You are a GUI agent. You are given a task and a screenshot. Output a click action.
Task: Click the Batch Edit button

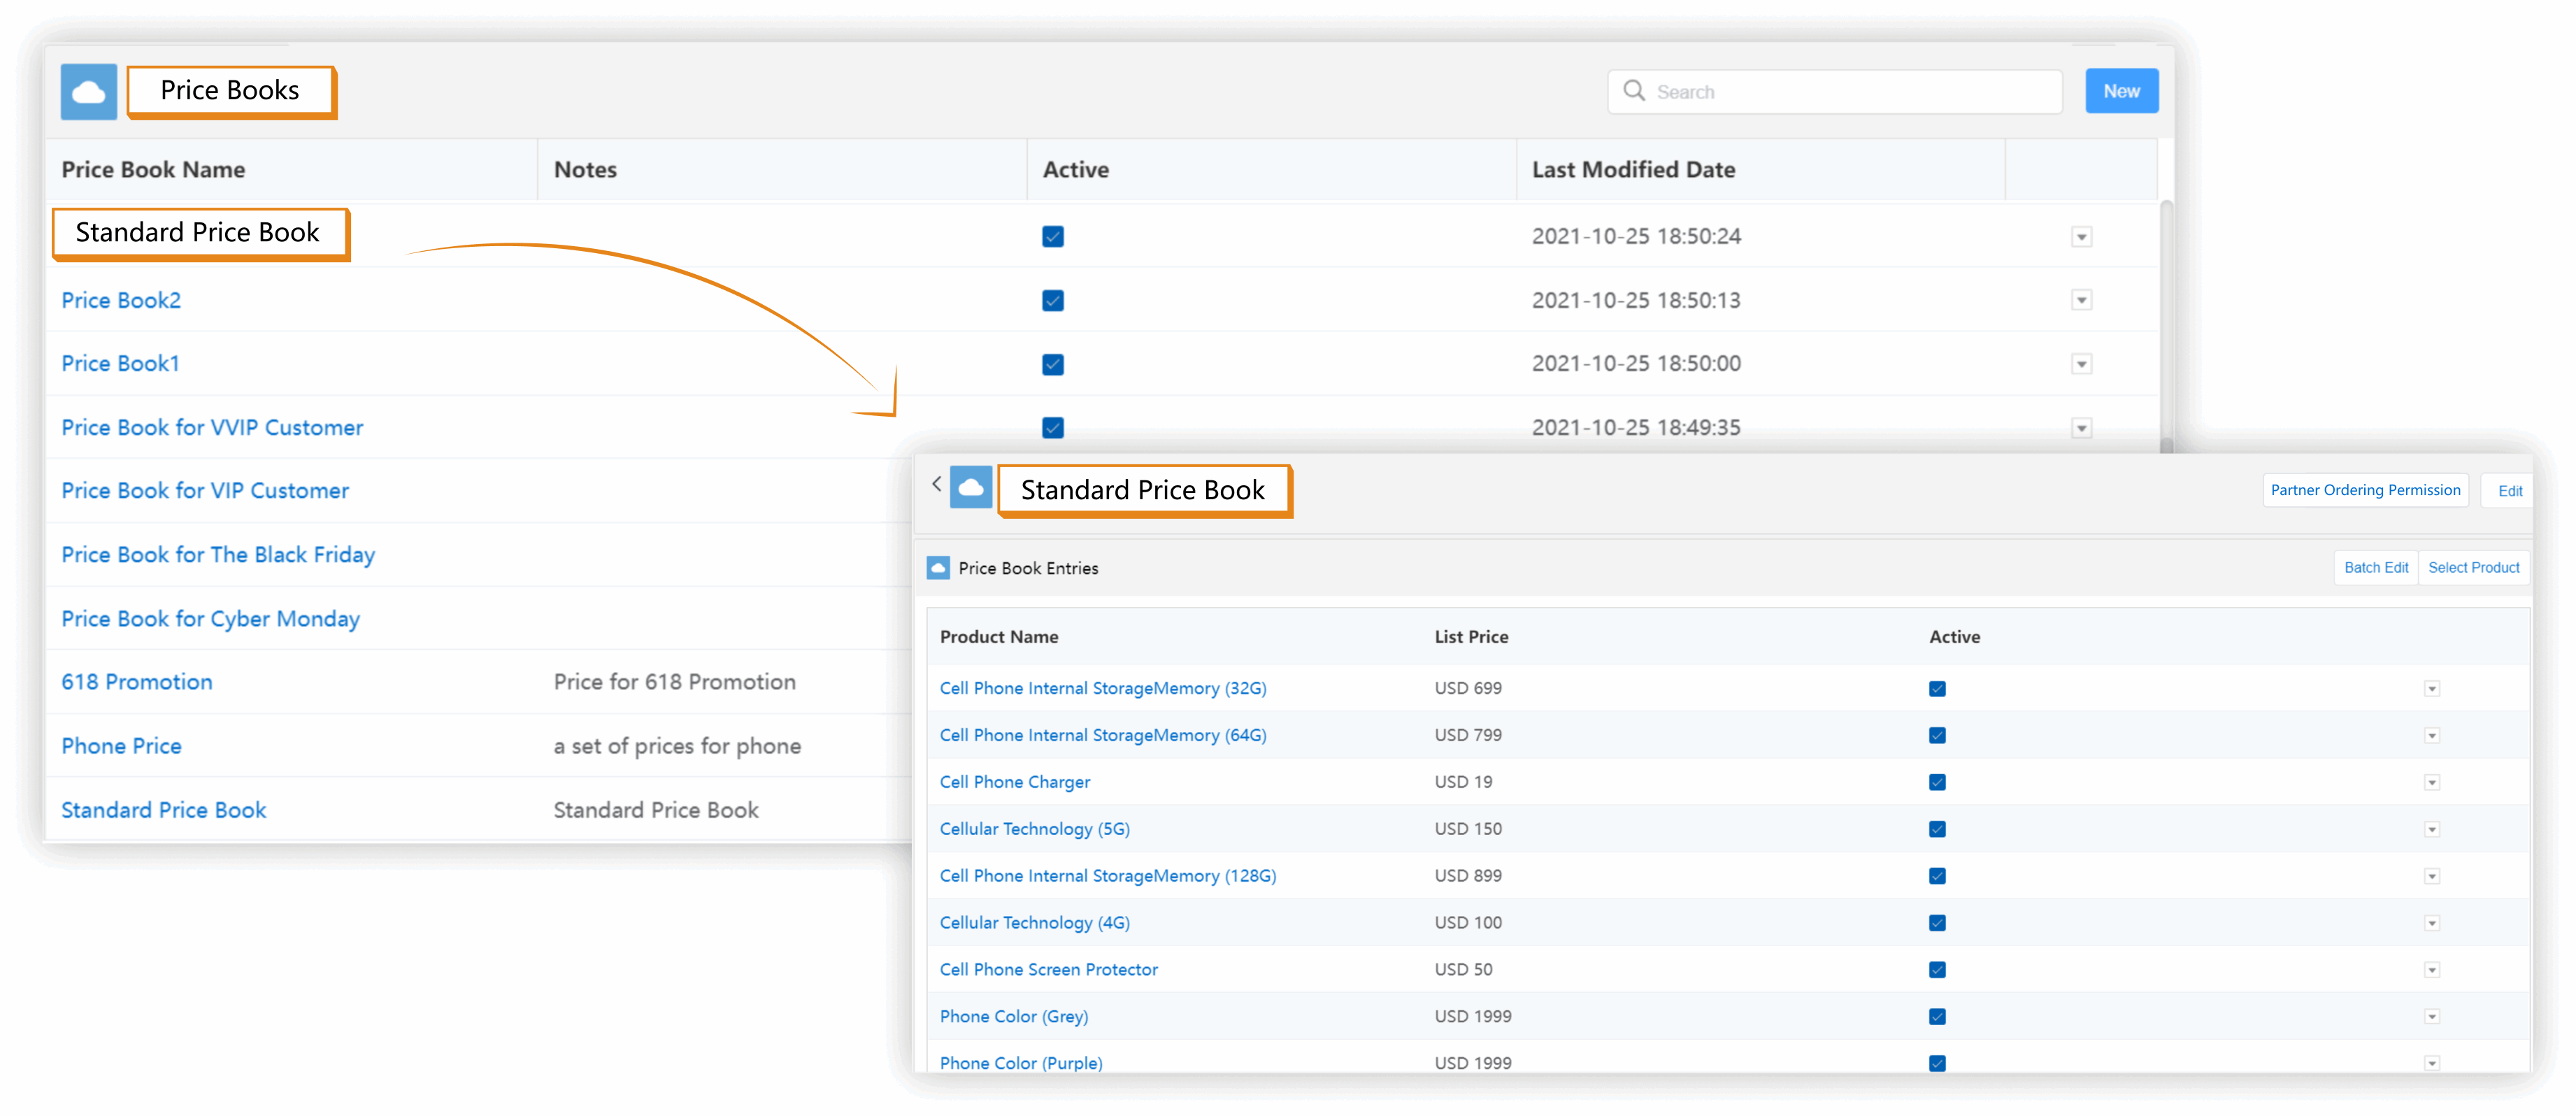pos(2375,567)
